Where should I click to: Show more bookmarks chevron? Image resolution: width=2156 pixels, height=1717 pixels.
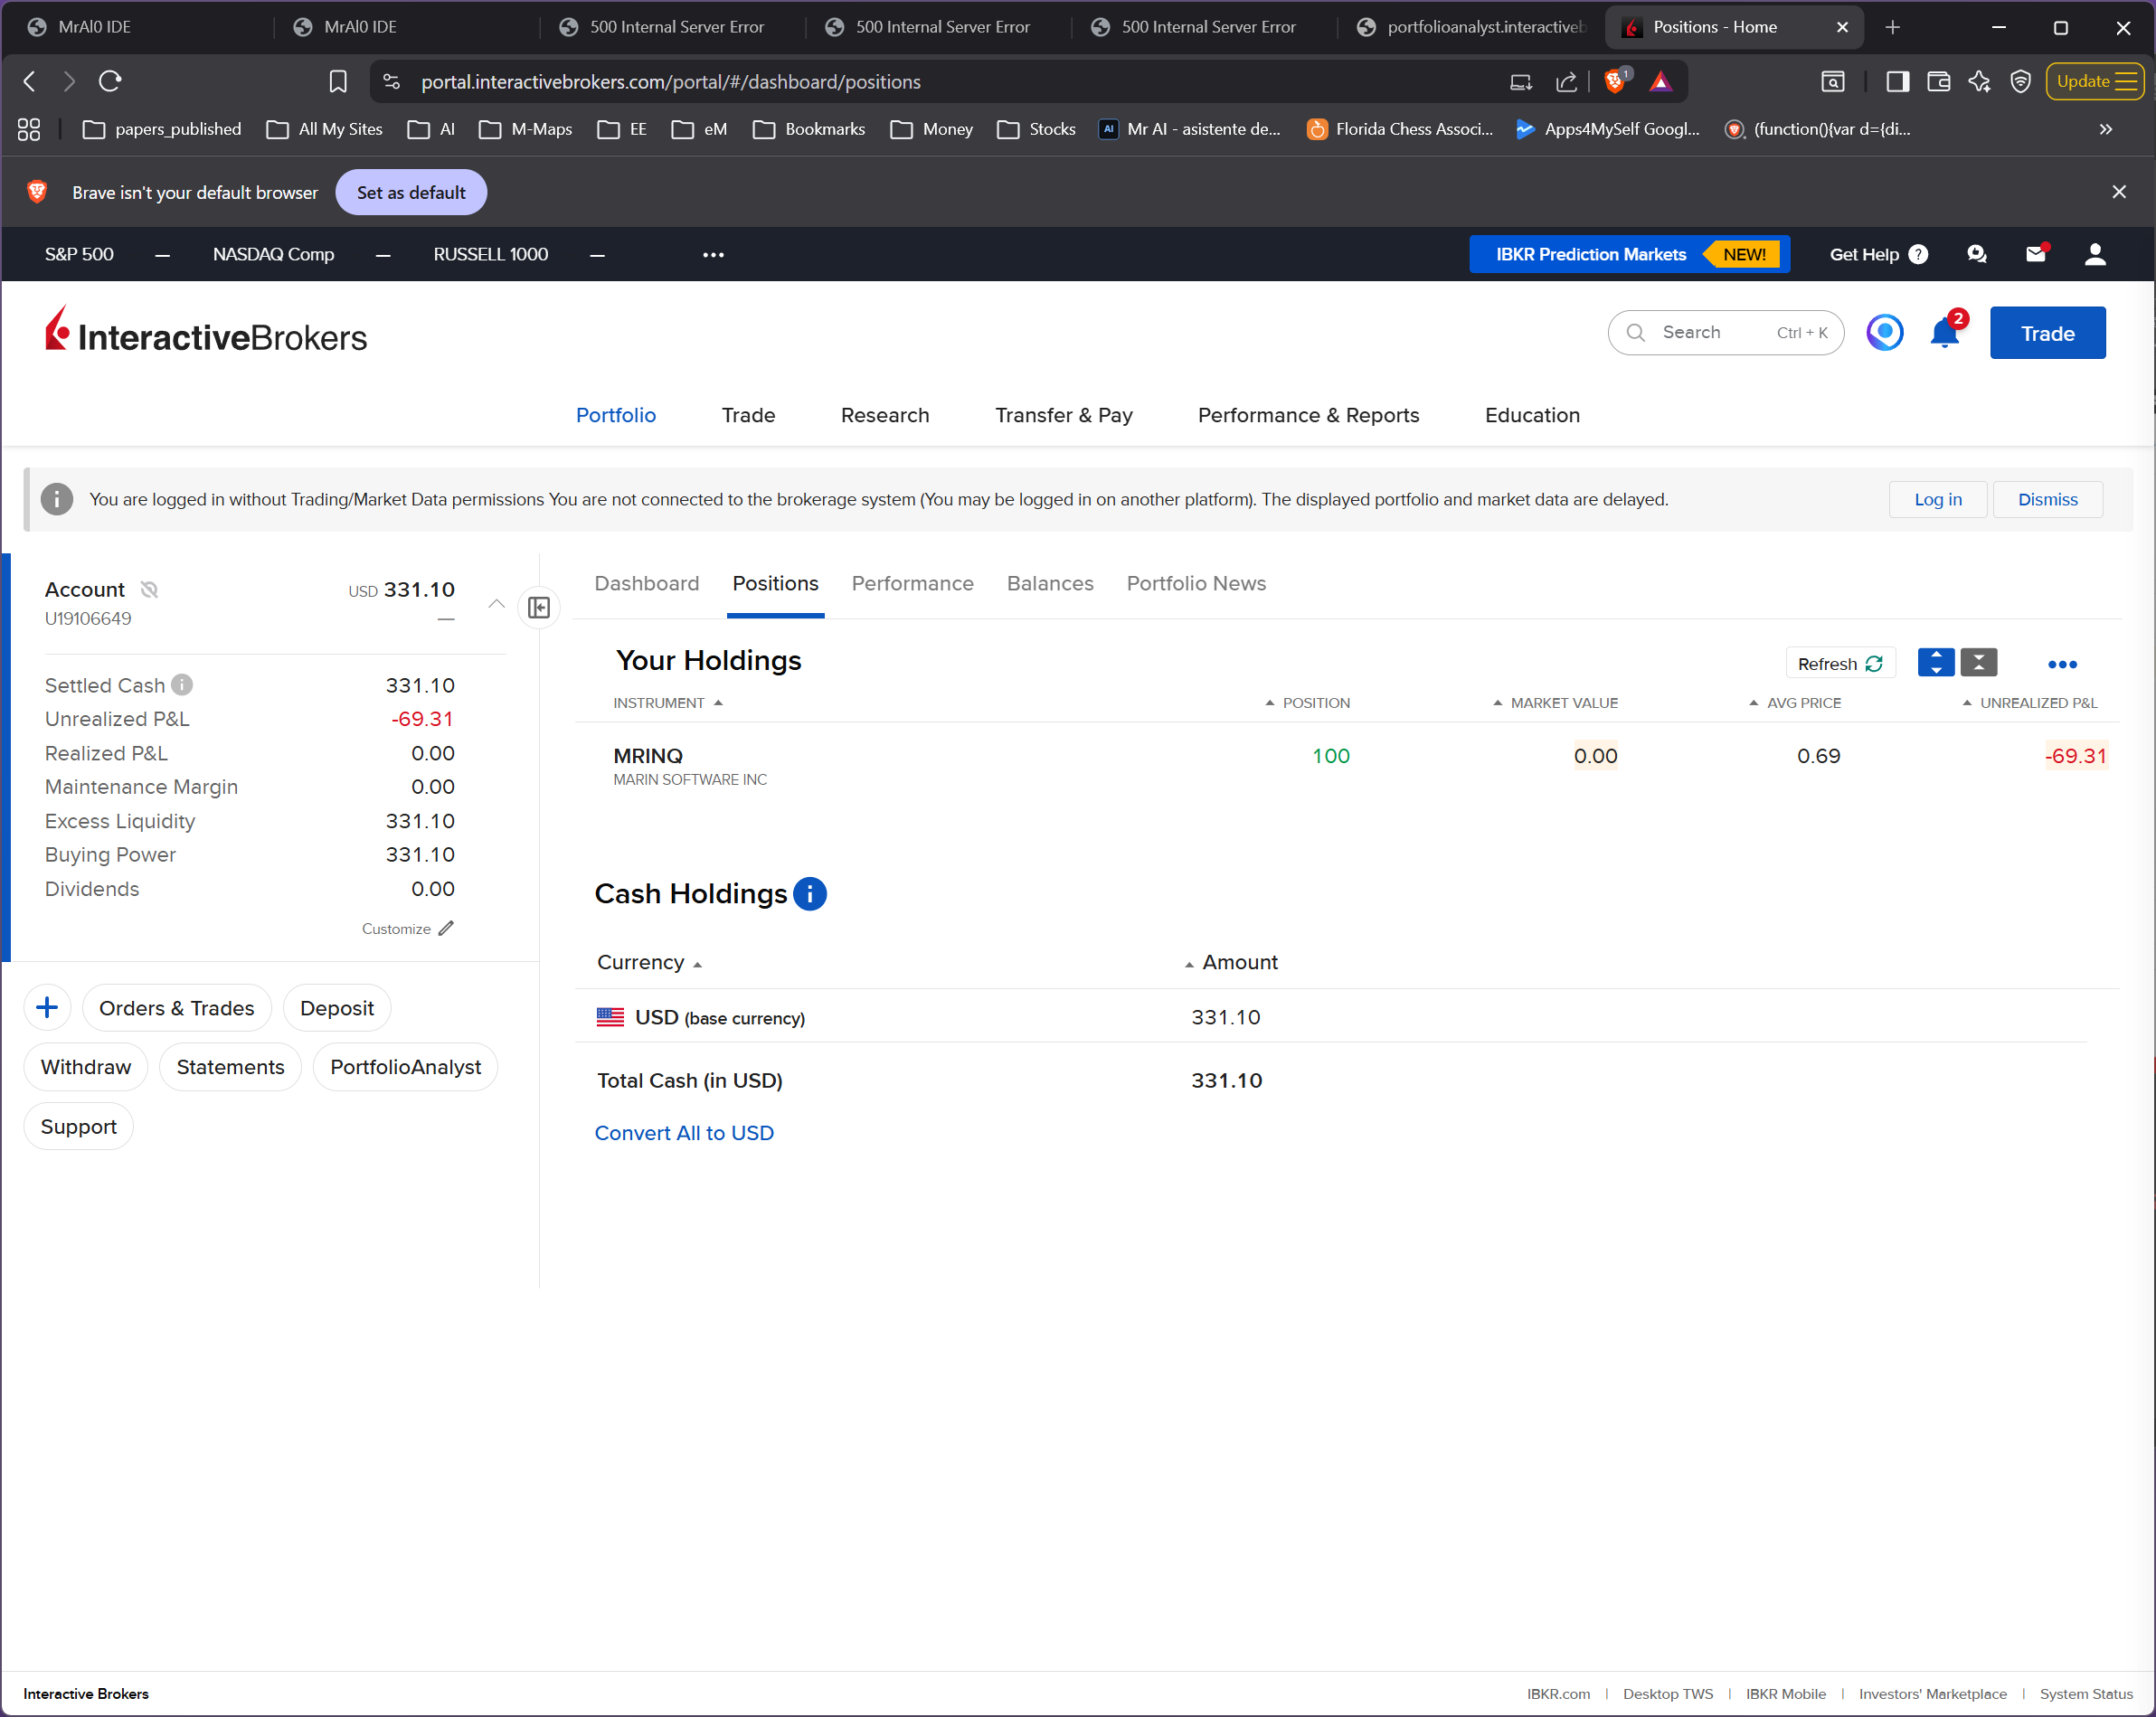[2106, 129]
